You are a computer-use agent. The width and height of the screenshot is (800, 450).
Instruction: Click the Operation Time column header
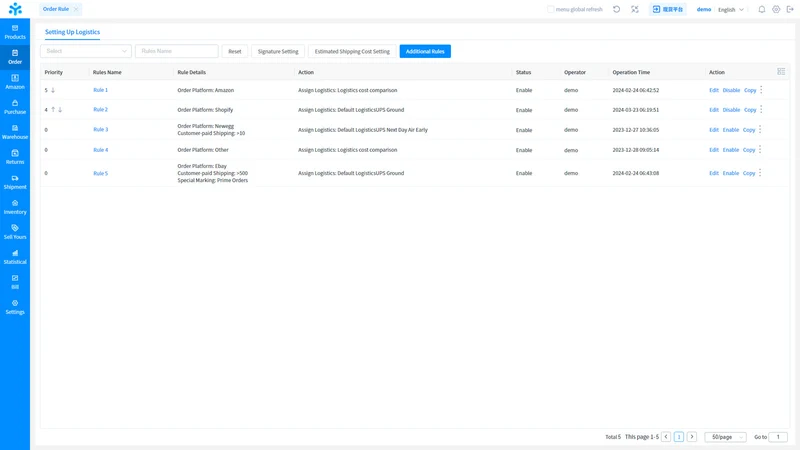pyautogui.click(x=631, y=72)
